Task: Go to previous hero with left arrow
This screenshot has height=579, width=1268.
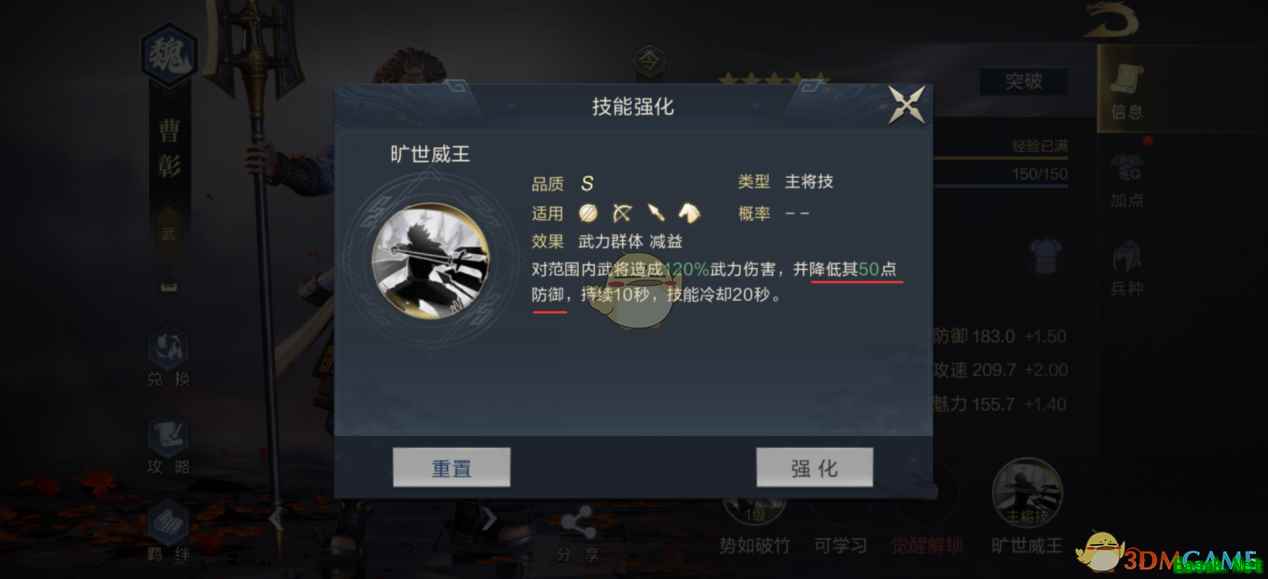Action: pos(277,518)
